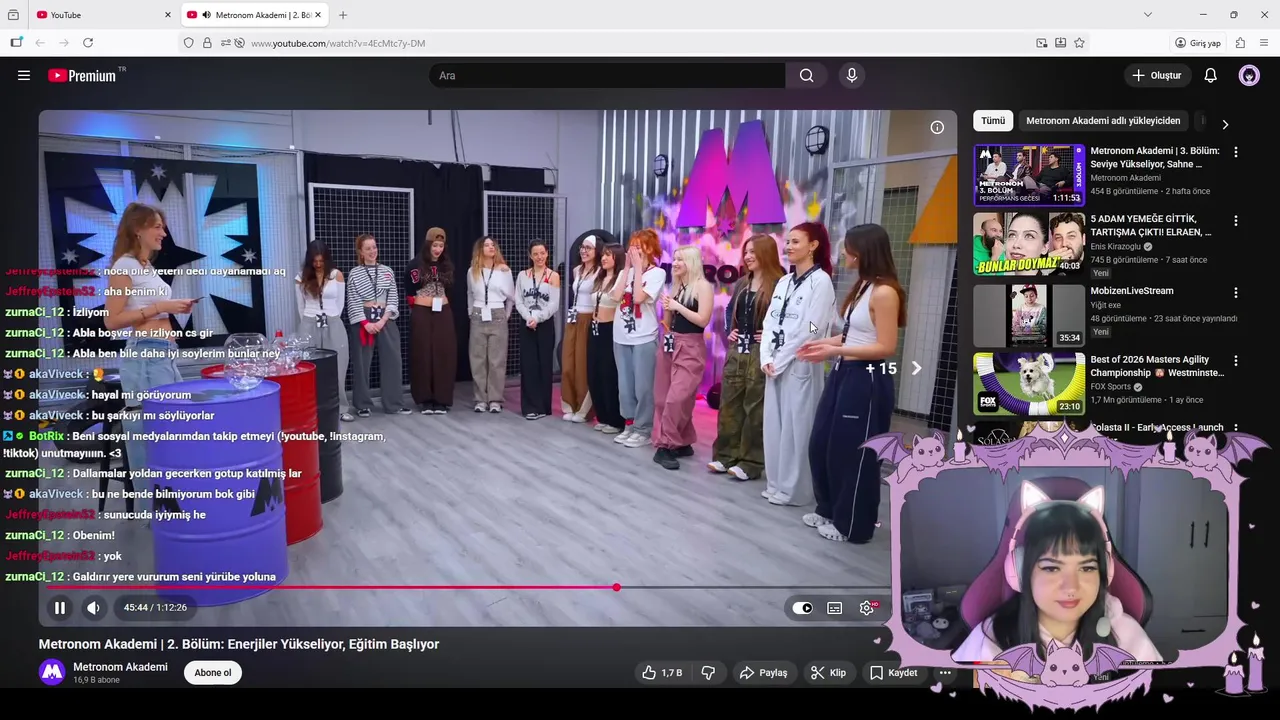The image size is (1280, 720).
Task: Open options for MobizenLiveStream video
Action: click(1236, 293)
